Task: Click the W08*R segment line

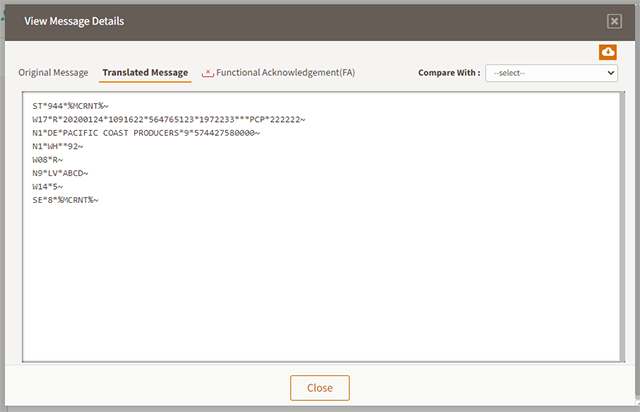Action: (x=48, y=160)
